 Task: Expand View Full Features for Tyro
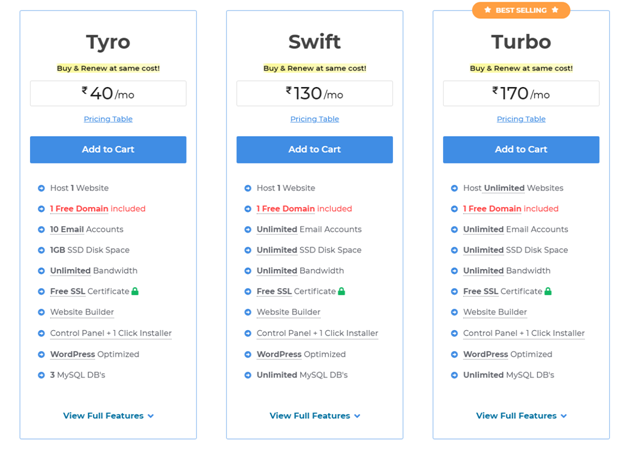pyautogui.click(x=108, y=416)
